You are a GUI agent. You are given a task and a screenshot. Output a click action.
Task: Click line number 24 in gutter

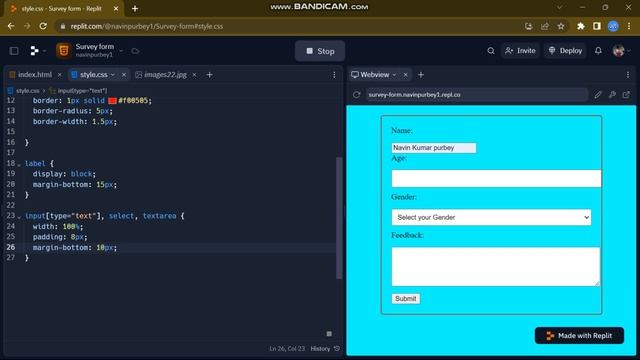(x=11, y=226)
